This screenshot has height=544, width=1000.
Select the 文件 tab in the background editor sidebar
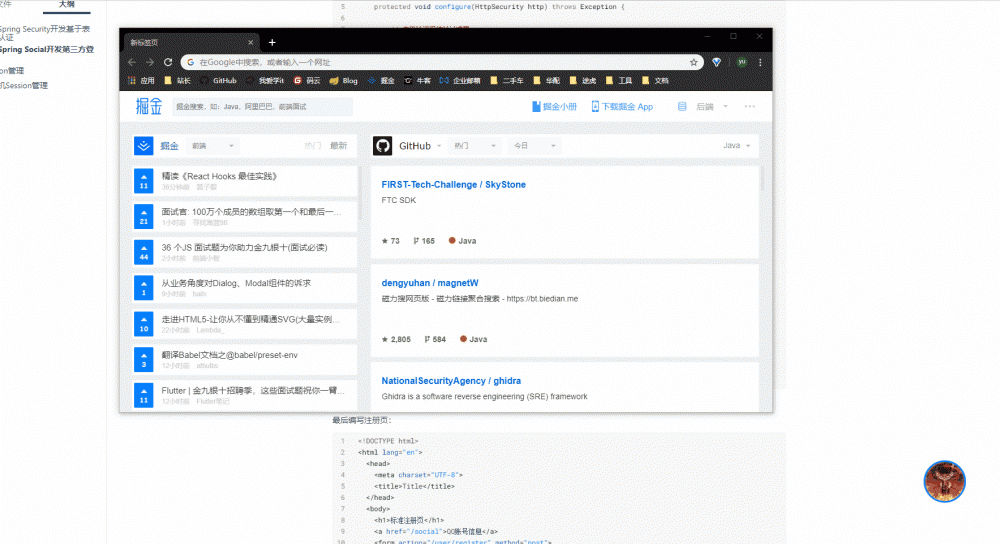pos(6,4)
